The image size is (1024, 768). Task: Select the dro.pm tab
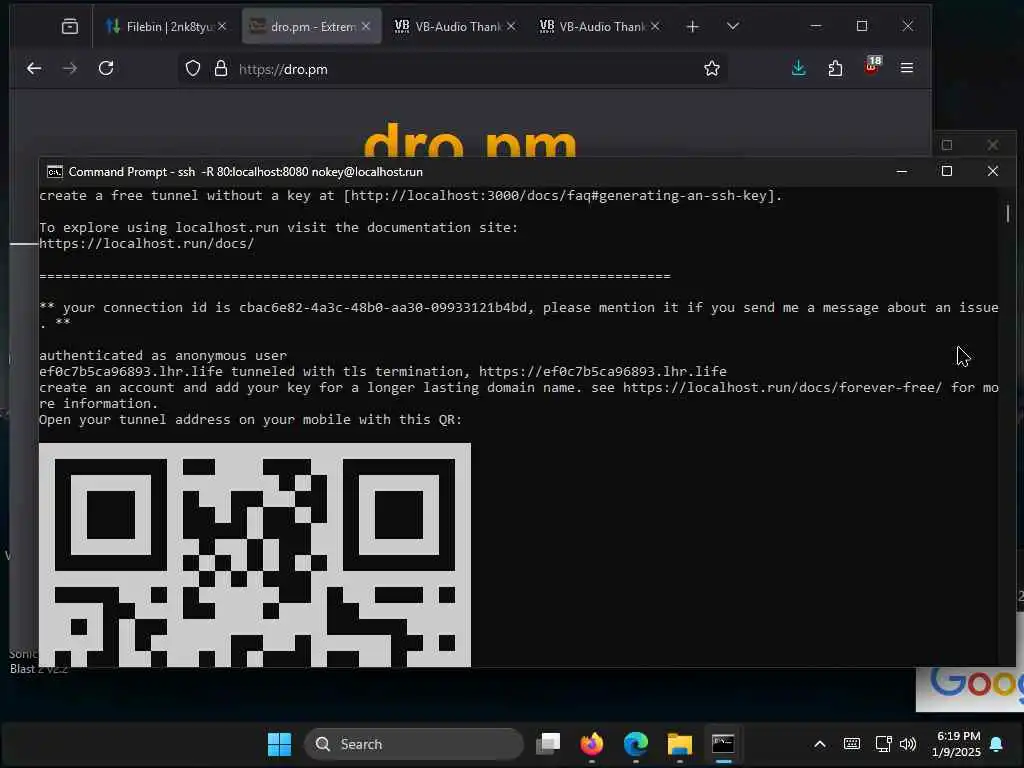point(312,27)
